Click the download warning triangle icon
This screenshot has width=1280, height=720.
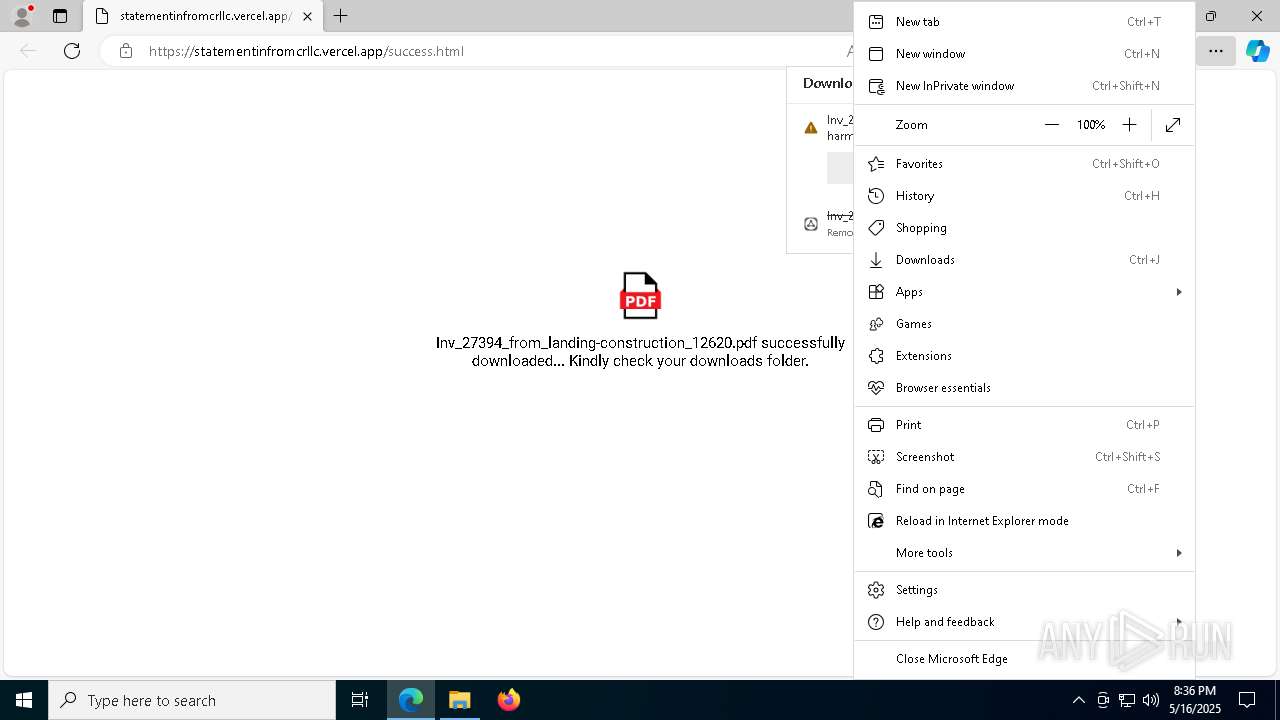tap(811, 128)
